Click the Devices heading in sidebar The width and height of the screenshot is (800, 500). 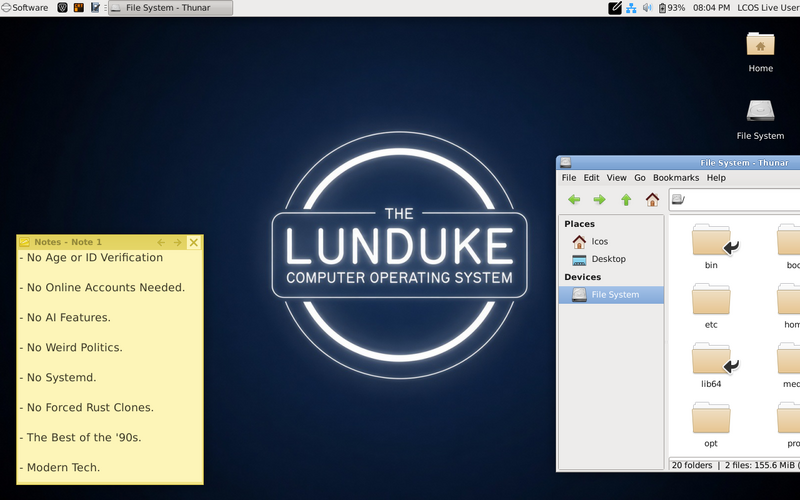[582, 277]
